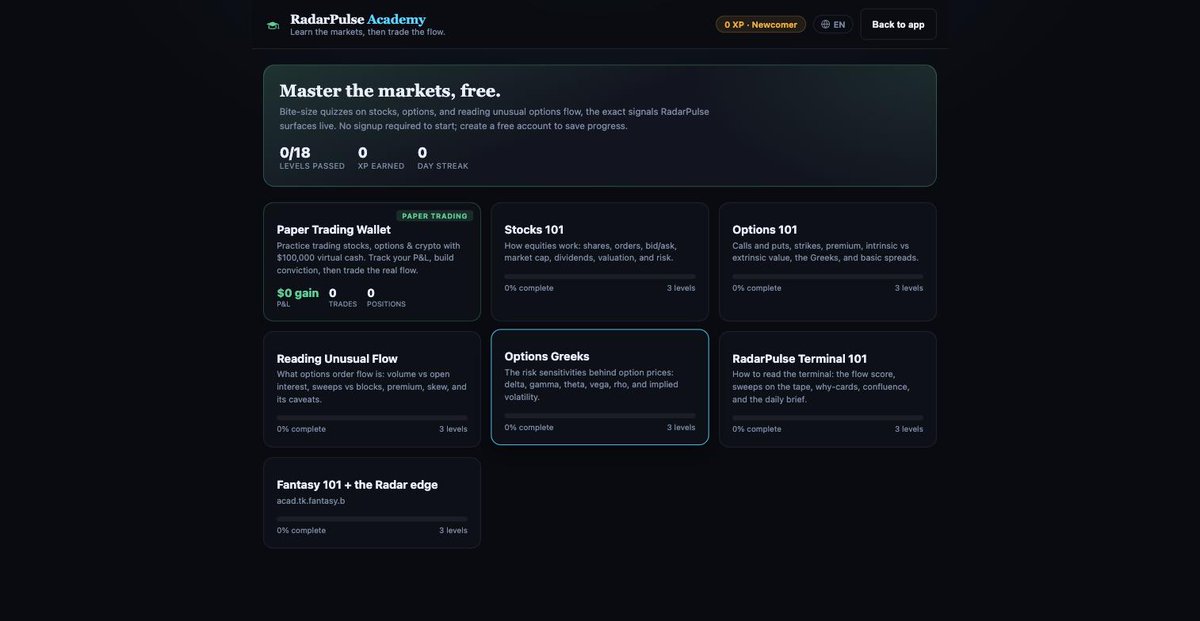Open the Options 101 course card

[828, 262]
